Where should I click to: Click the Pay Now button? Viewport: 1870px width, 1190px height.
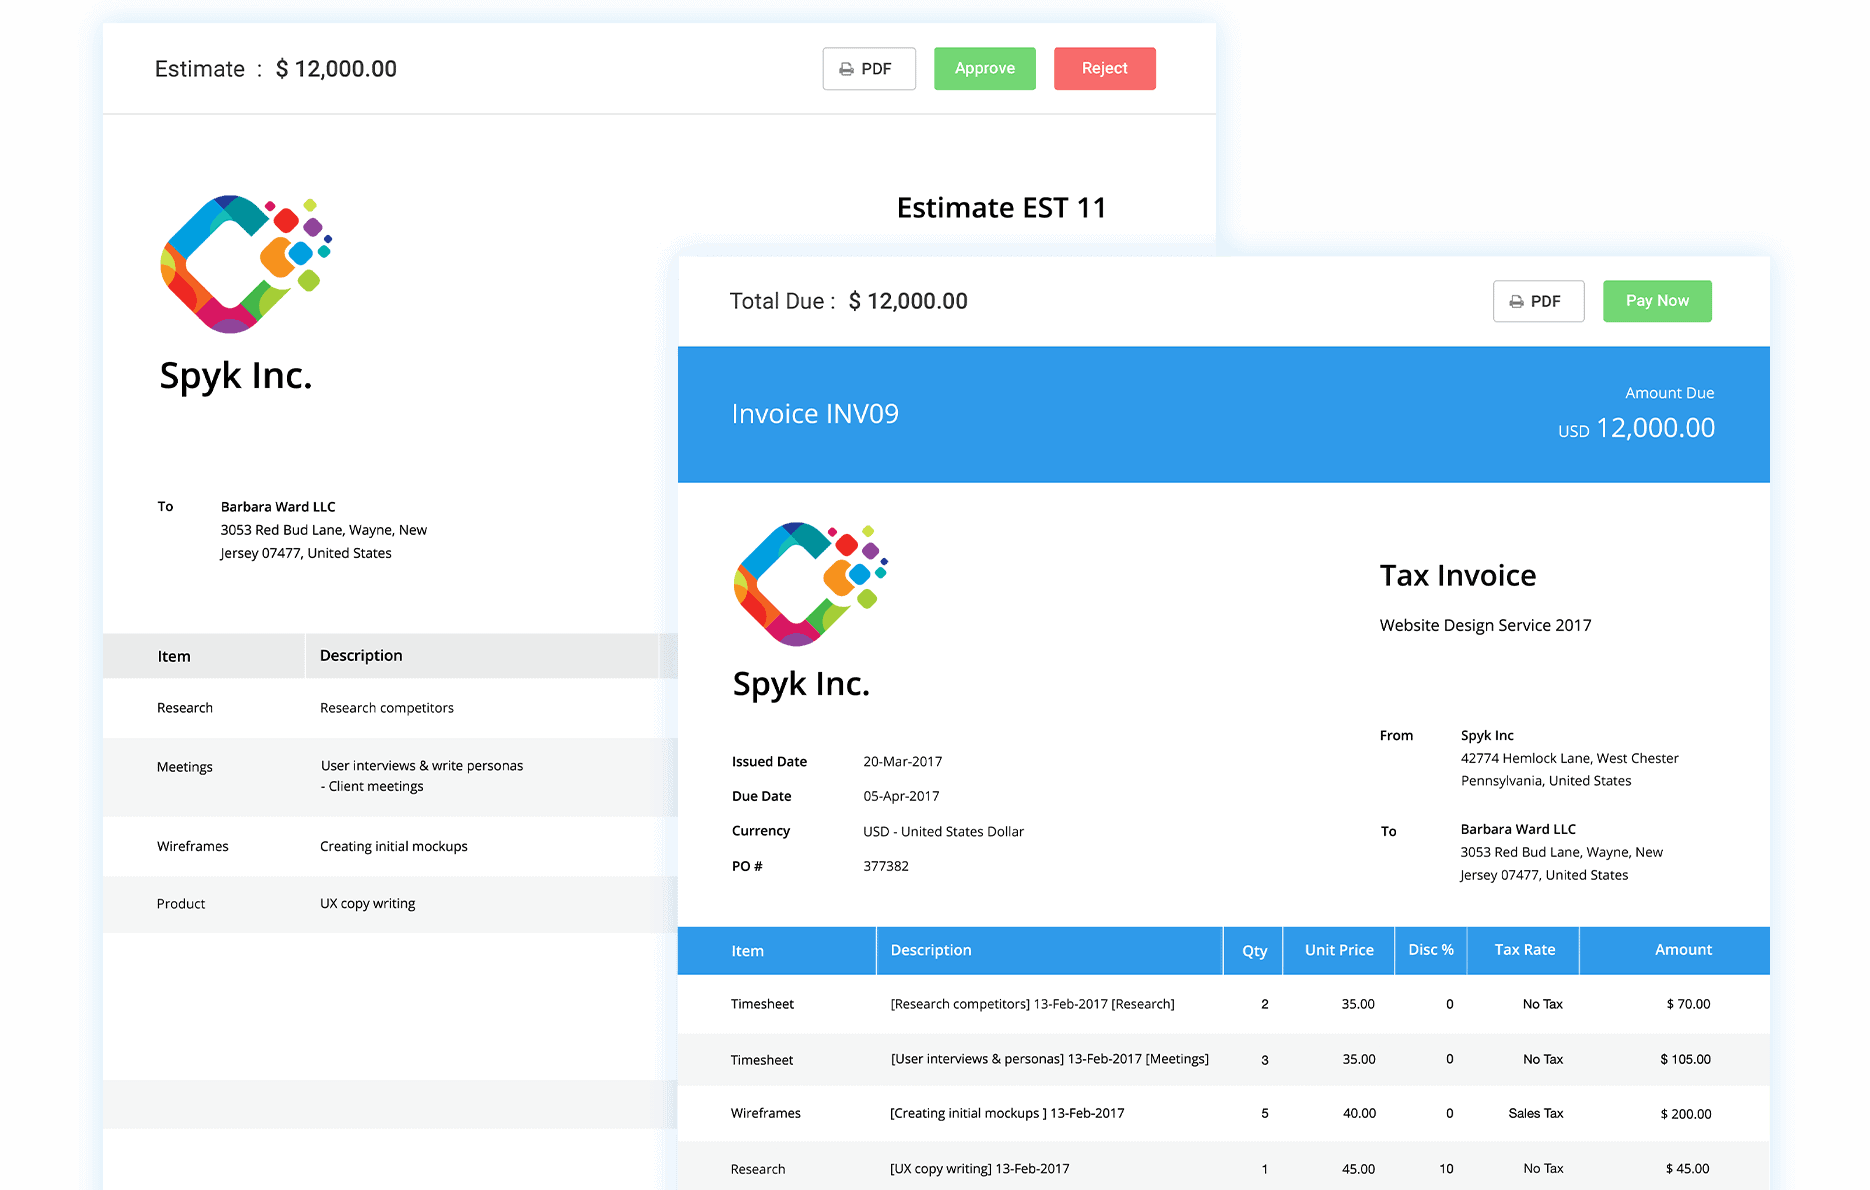pyautogui.click(x=1657, y=301)
